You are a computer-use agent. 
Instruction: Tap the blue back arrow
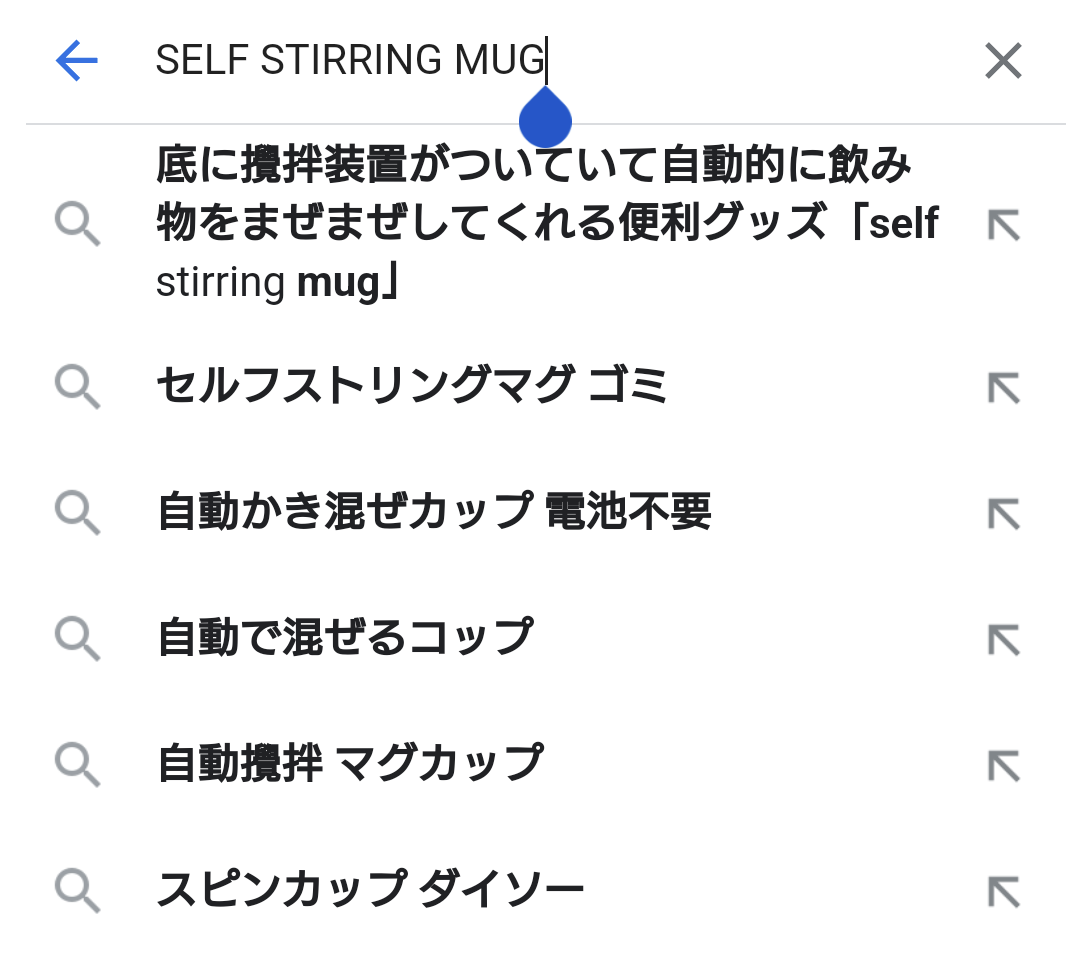pyautogui.click(x=77, y=61)
